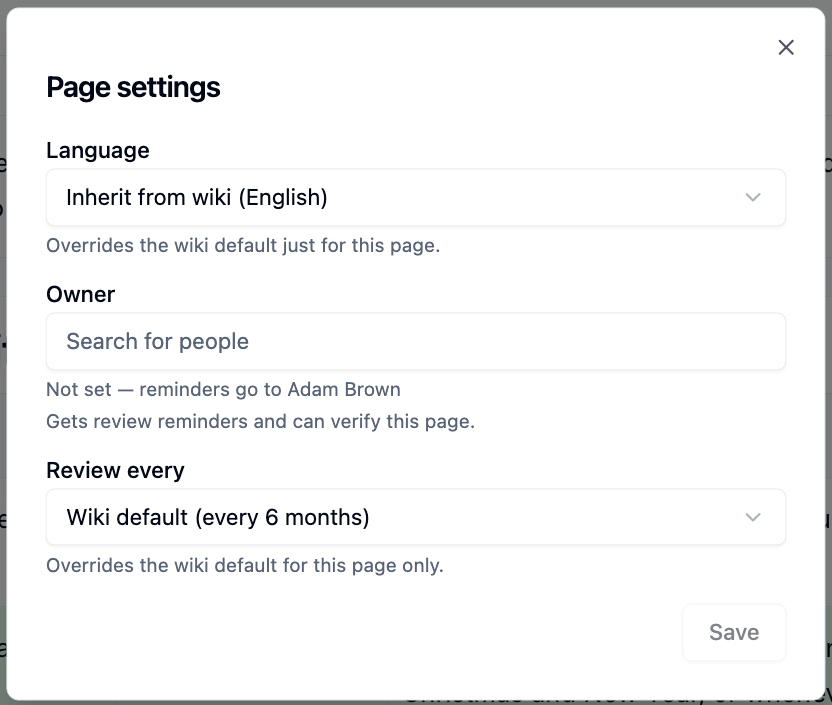The width and height of the screenshot is (832, 705).
Task: Focus the Owner search for people field
Action: (x=415, y=342)
